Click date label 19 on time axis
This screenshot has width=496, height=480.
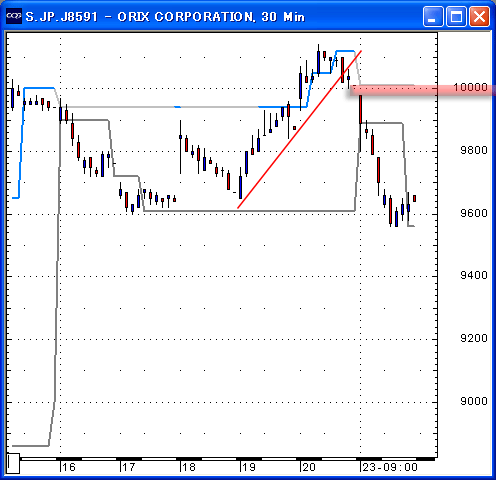coord(249,467)
